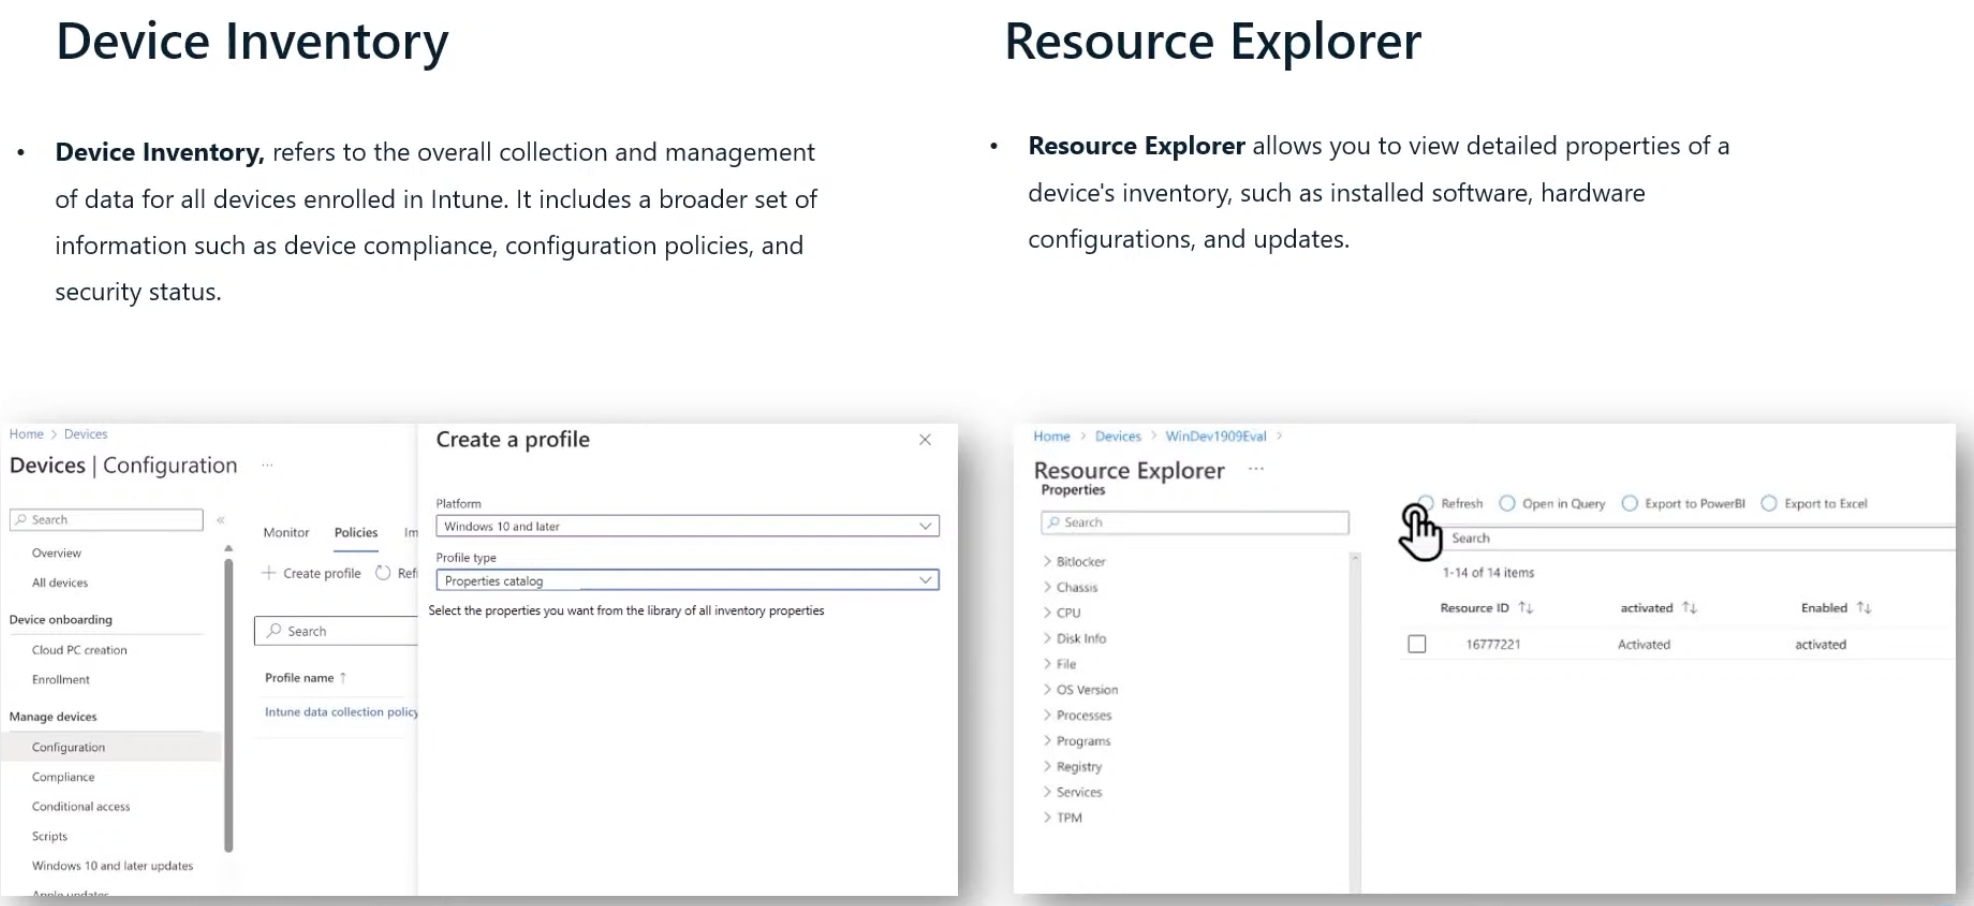
Task: Open the ellipsis menu beside Devices | Configuration
Action: pos(267,465)
